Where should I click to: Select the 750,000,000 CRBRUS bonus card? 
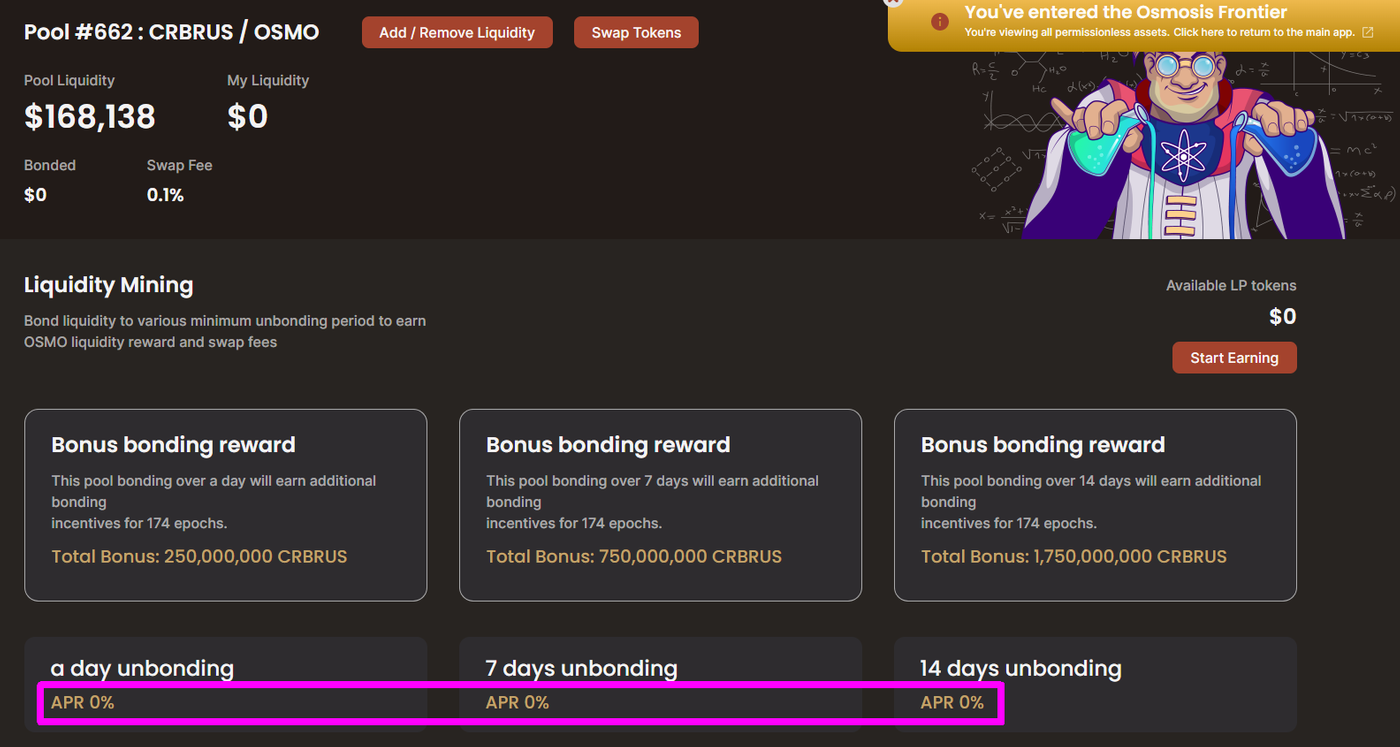pos(660,505)
